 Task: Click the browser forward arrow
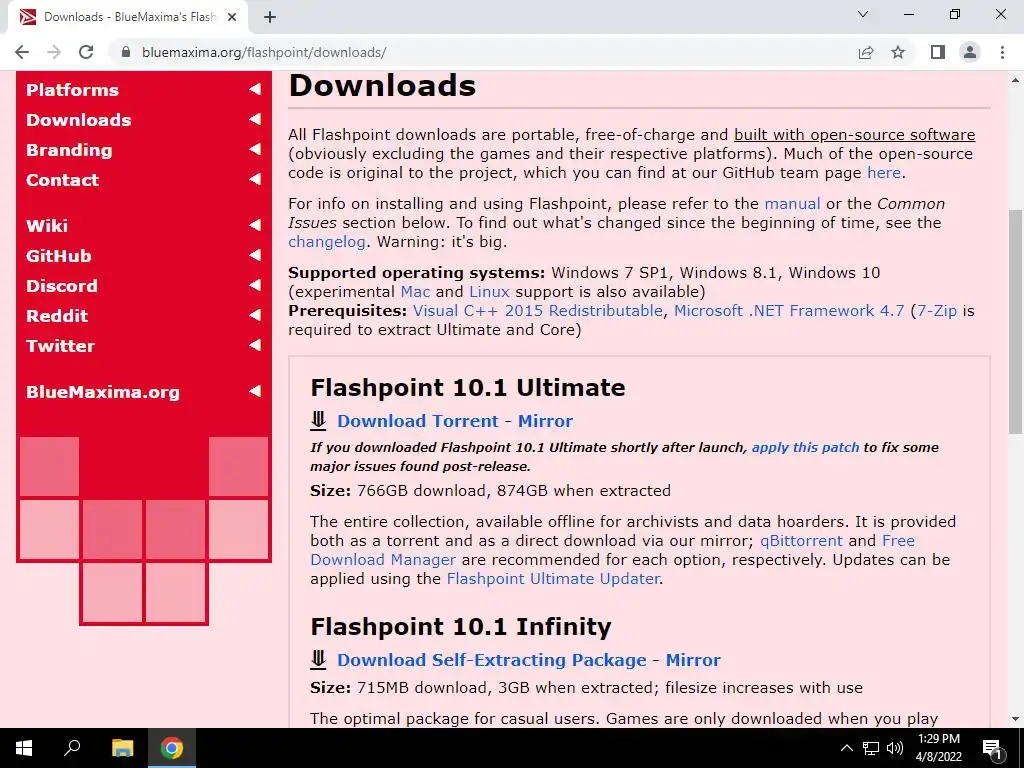[54, 52]
